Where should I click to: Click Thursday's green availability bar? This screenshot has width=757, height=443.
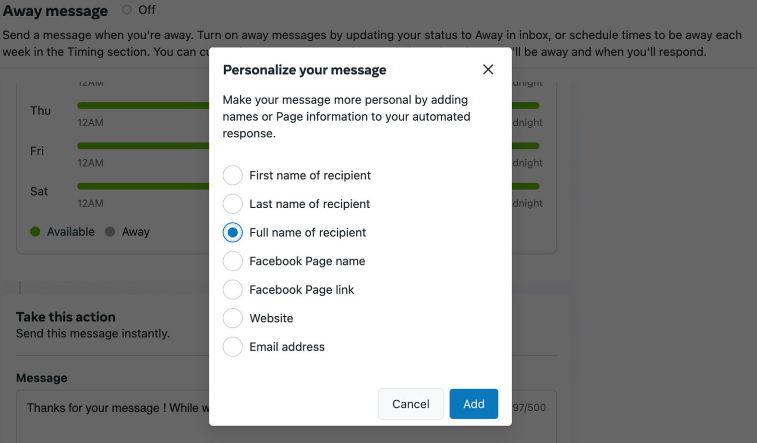(x=140, y=105)
